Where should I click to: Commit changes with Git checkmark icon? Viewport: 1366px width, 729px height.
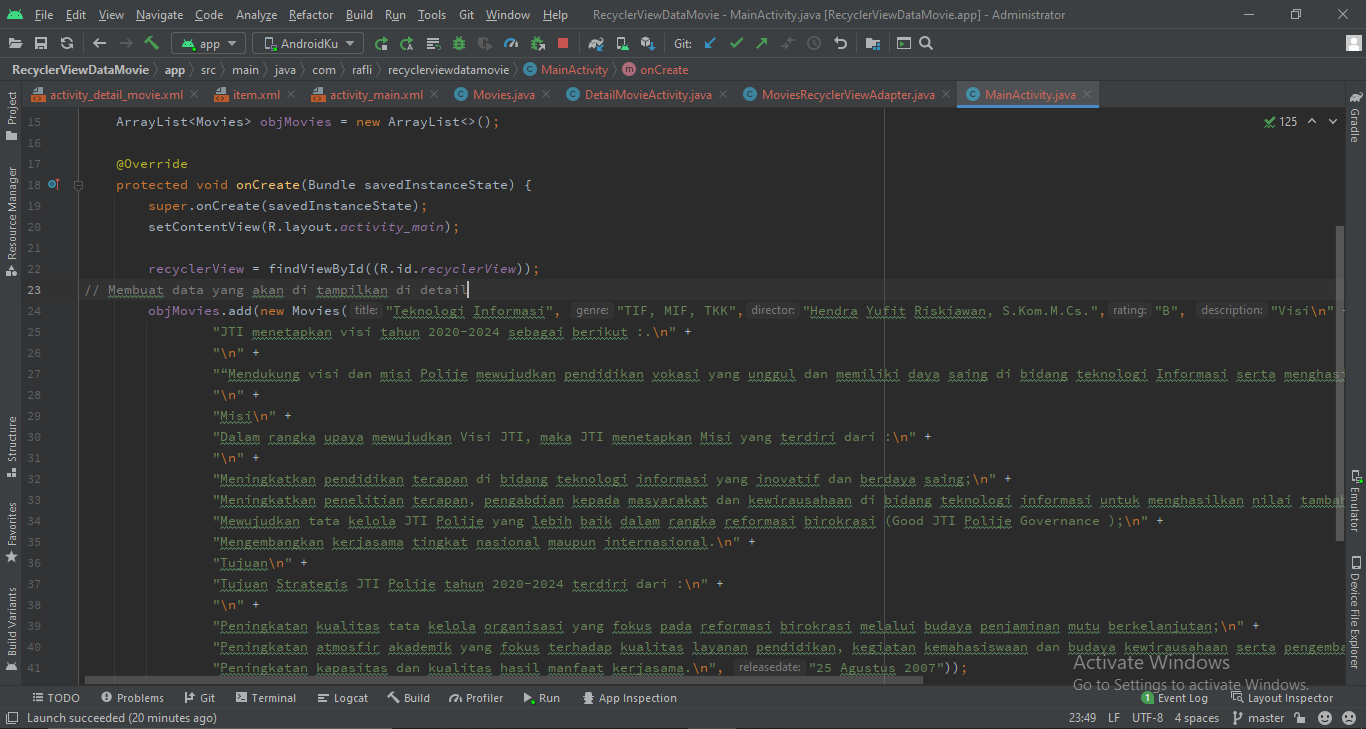pyautogui.click(x=736, y=43)
